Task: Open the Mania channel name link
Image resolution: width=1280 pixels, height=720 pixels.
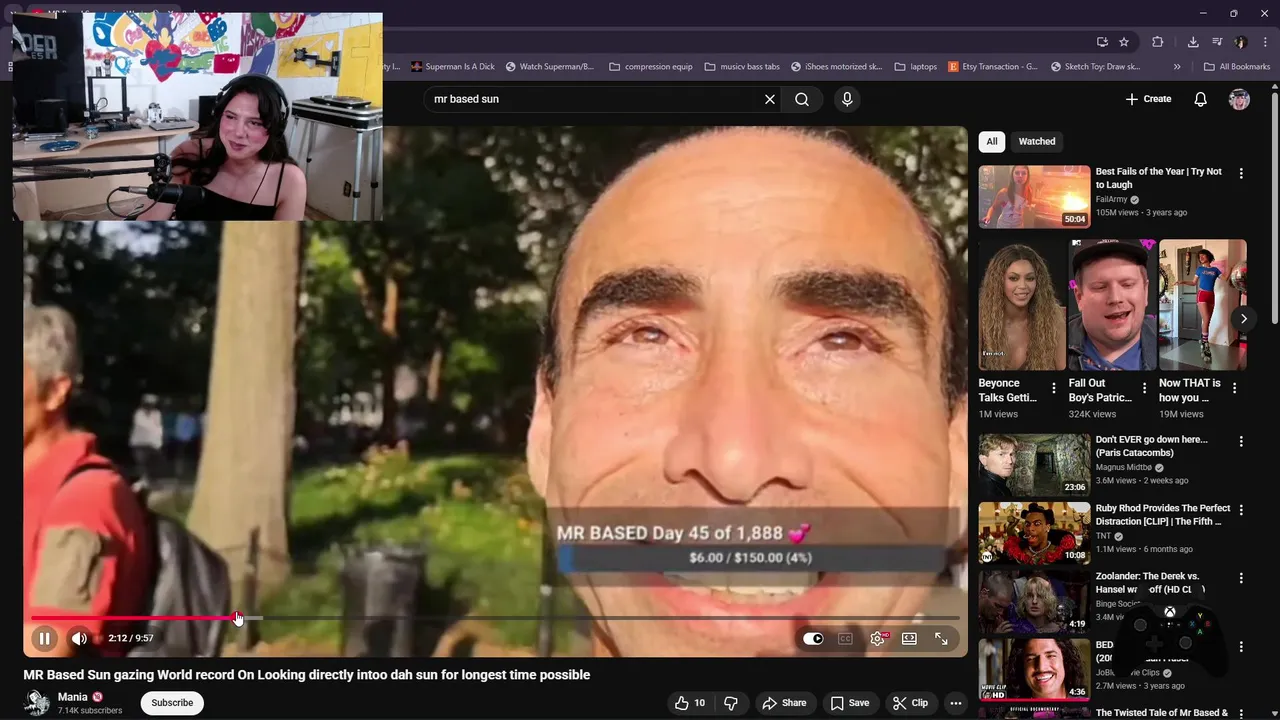Action: pos(72,697)
